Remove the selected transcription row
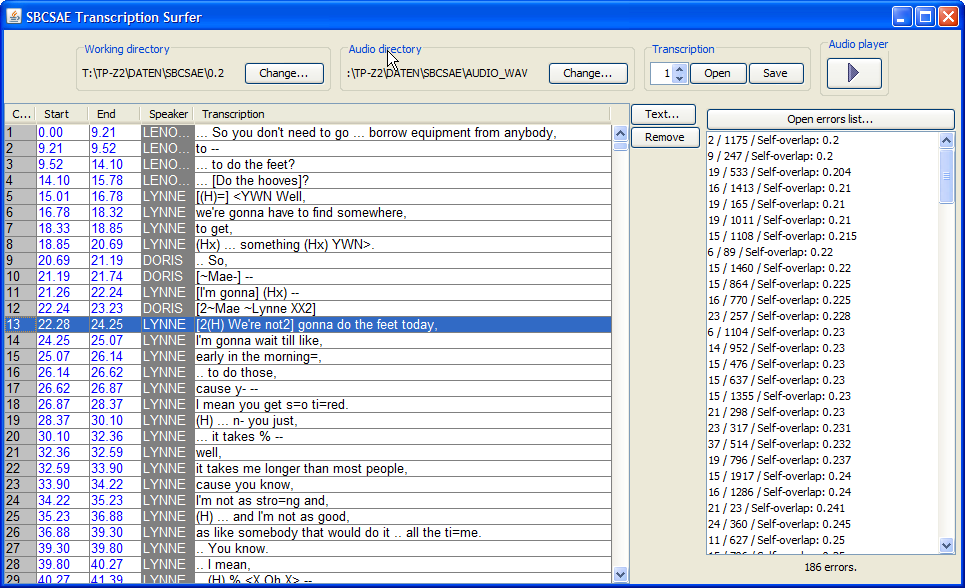The image size is (965, 588). 665,137
